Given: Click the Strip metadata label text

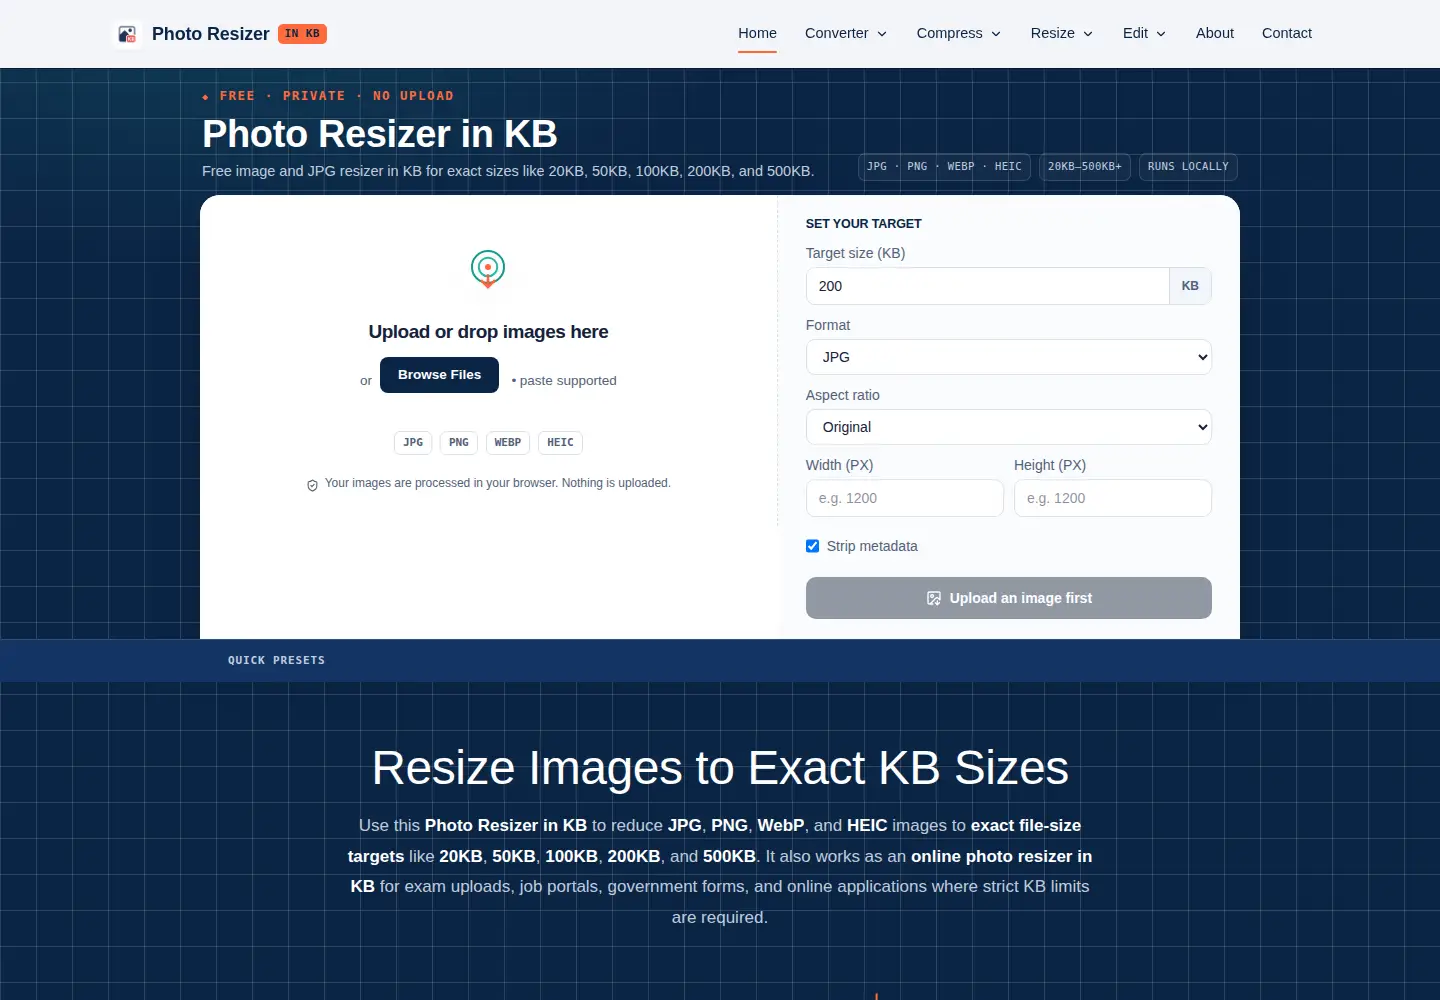Looking at the screenshot, I should [872, 546].
